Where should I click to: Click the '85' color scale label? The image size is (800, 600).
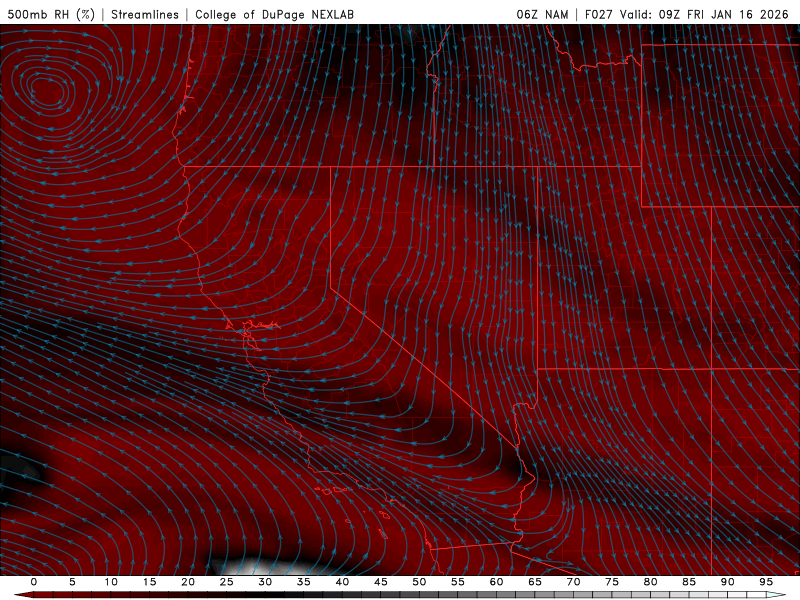689,582
